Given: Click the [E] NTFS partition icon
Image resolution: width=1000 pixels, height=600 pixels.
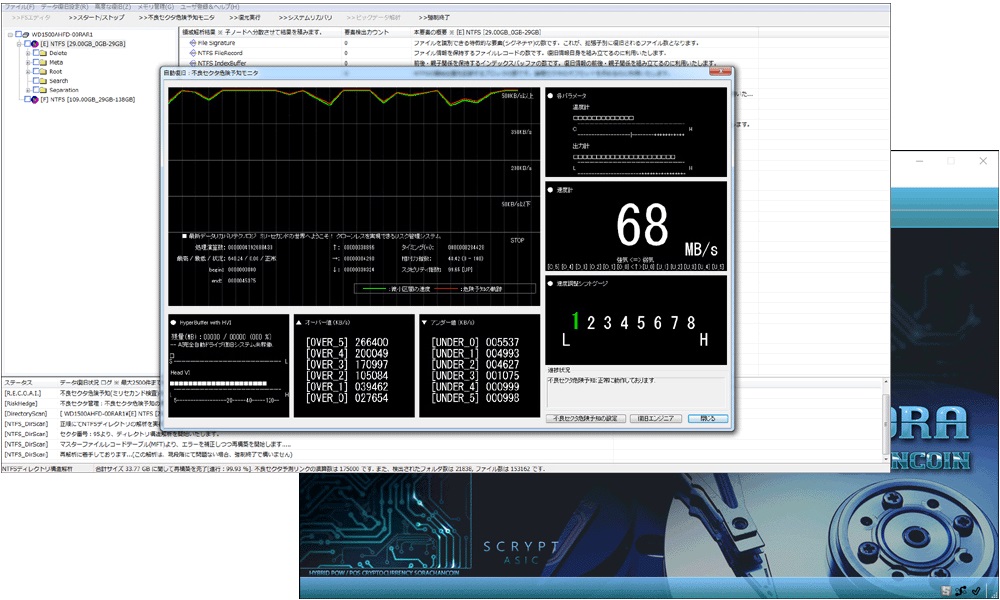Looking at the screenshot, I should (x=35, y=44).
